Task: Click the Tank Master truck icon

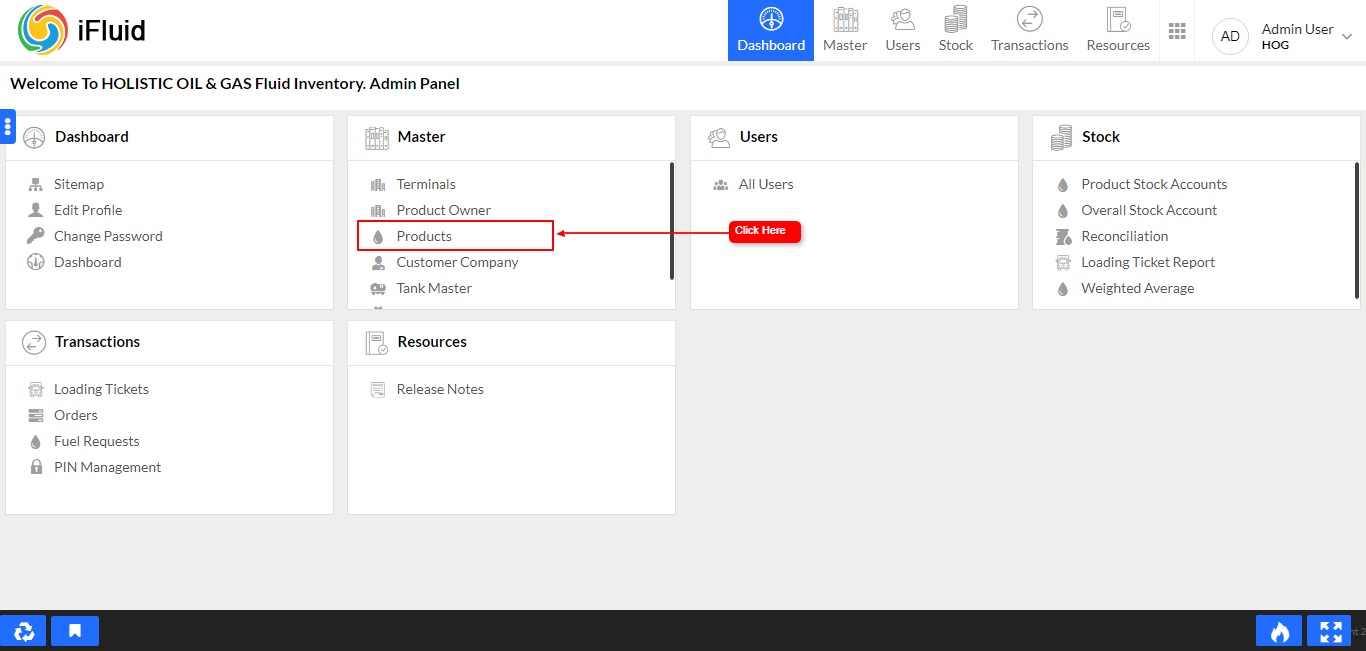Action: click(x=378, y=288)
